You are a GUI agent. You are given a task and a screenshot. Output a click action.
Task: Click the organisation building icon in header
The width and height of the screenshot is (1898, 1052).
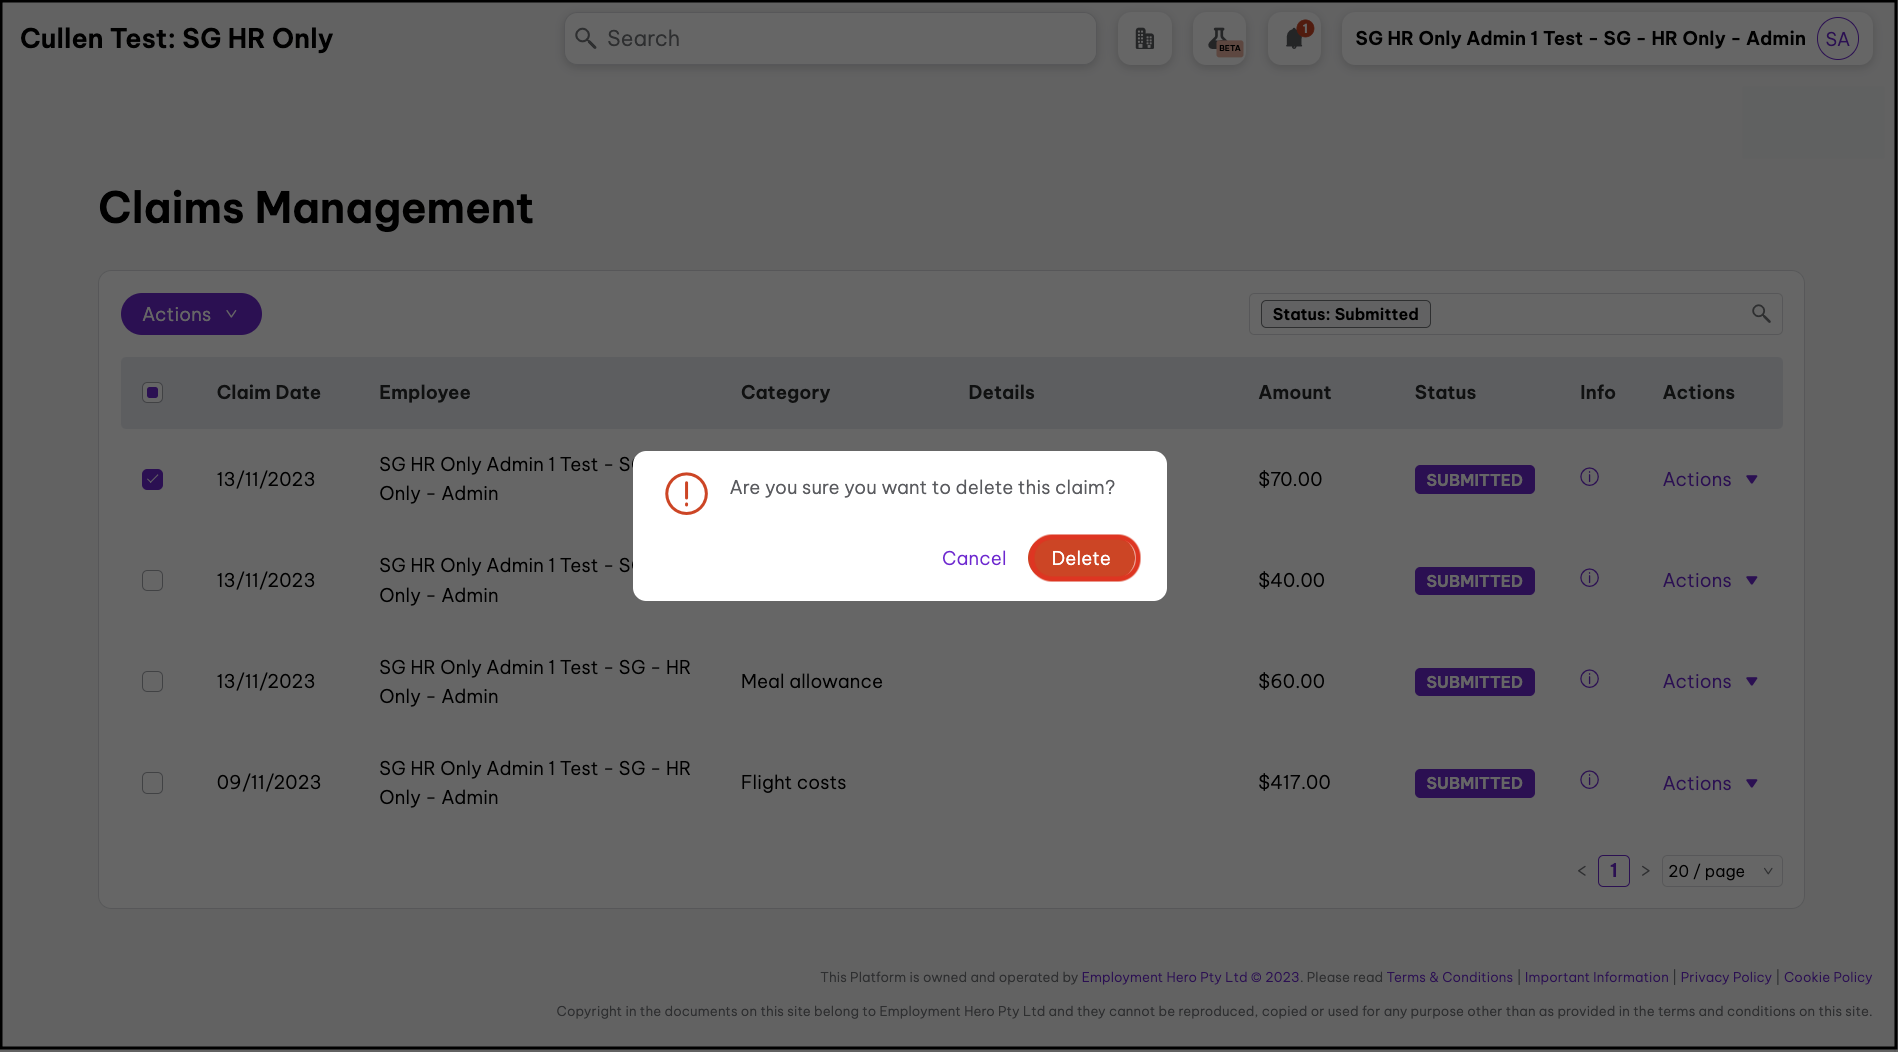click(x=1144, y=39)
